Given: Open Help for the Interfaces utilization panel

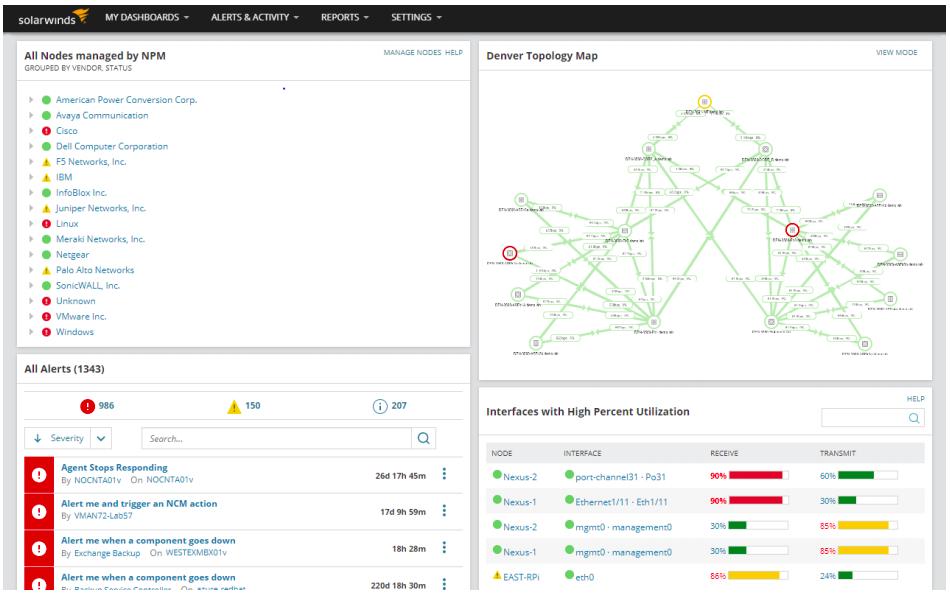Looking at the screenshot, I should (x=915, y=399).
